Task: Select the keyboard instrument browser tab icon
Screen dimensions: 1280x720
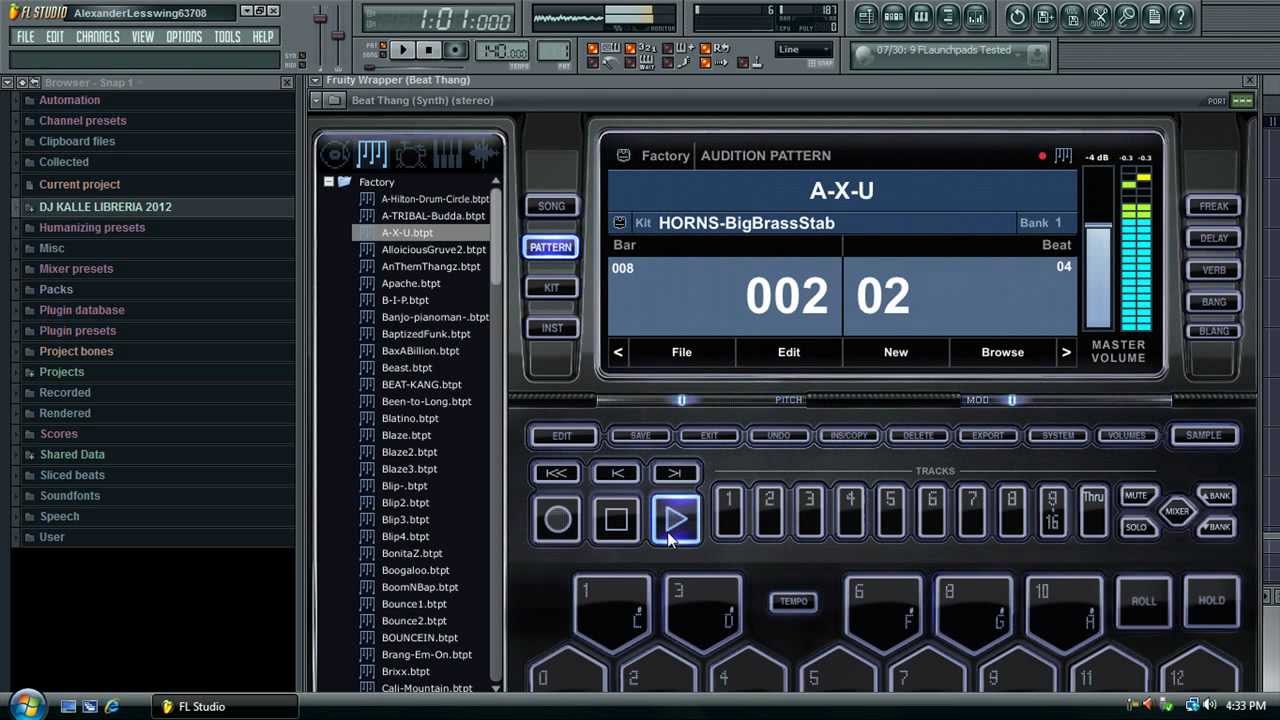Action: [447, 154]
